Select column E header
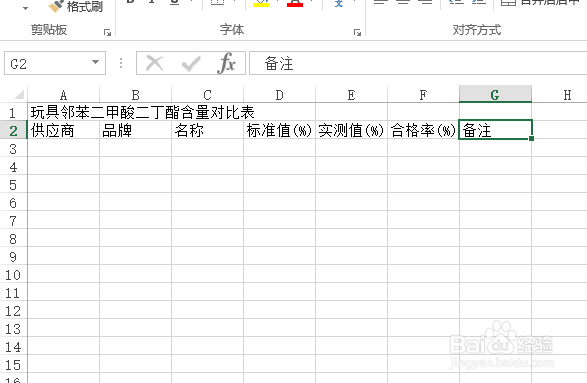This screenshot has width=587, height=383. 352,94
